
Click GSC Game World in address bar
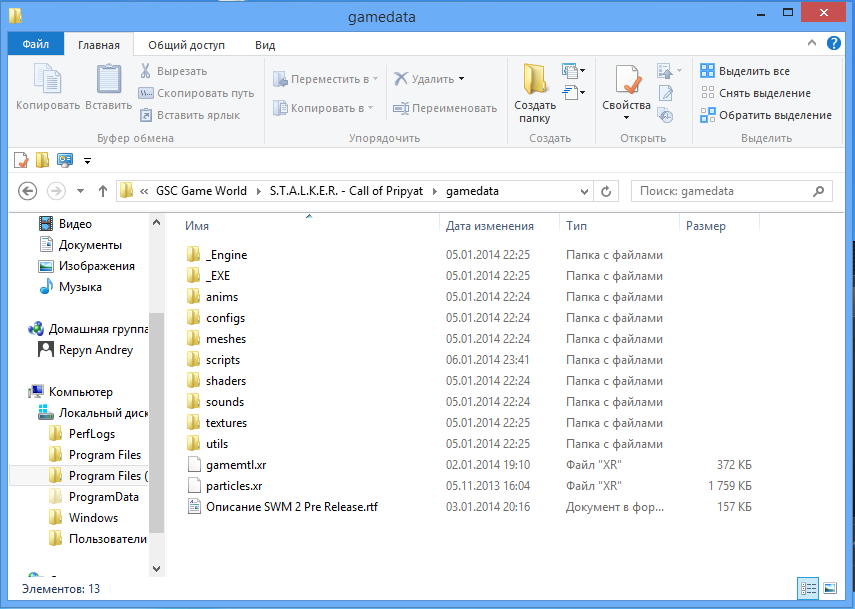201,191
